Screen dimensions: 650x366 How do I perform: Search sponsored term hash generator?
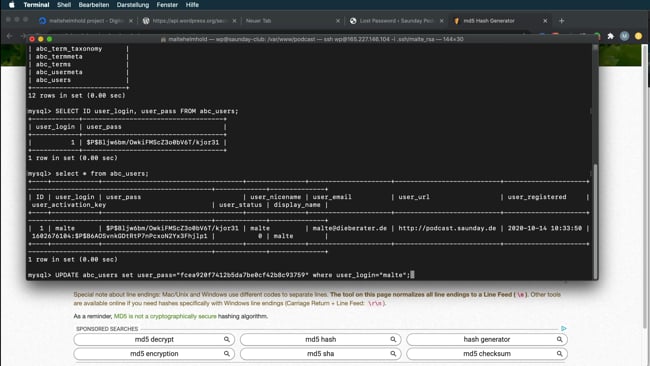pyautogui.click(x=487, y=339)
